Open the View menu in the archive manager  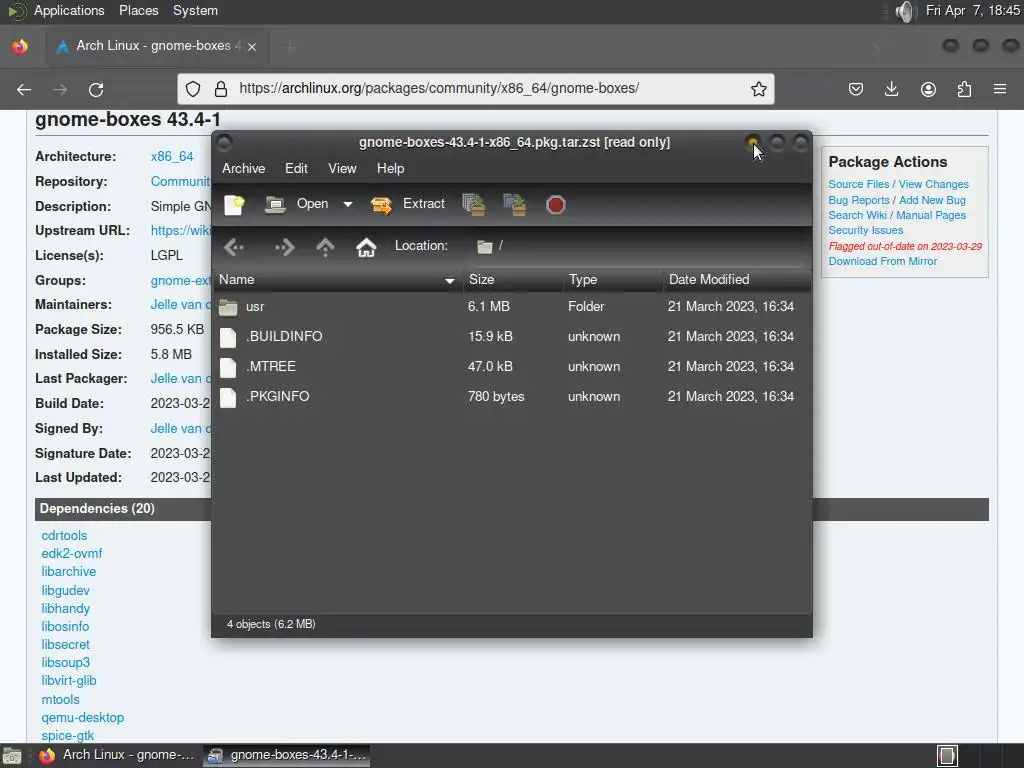coord(342,168)
